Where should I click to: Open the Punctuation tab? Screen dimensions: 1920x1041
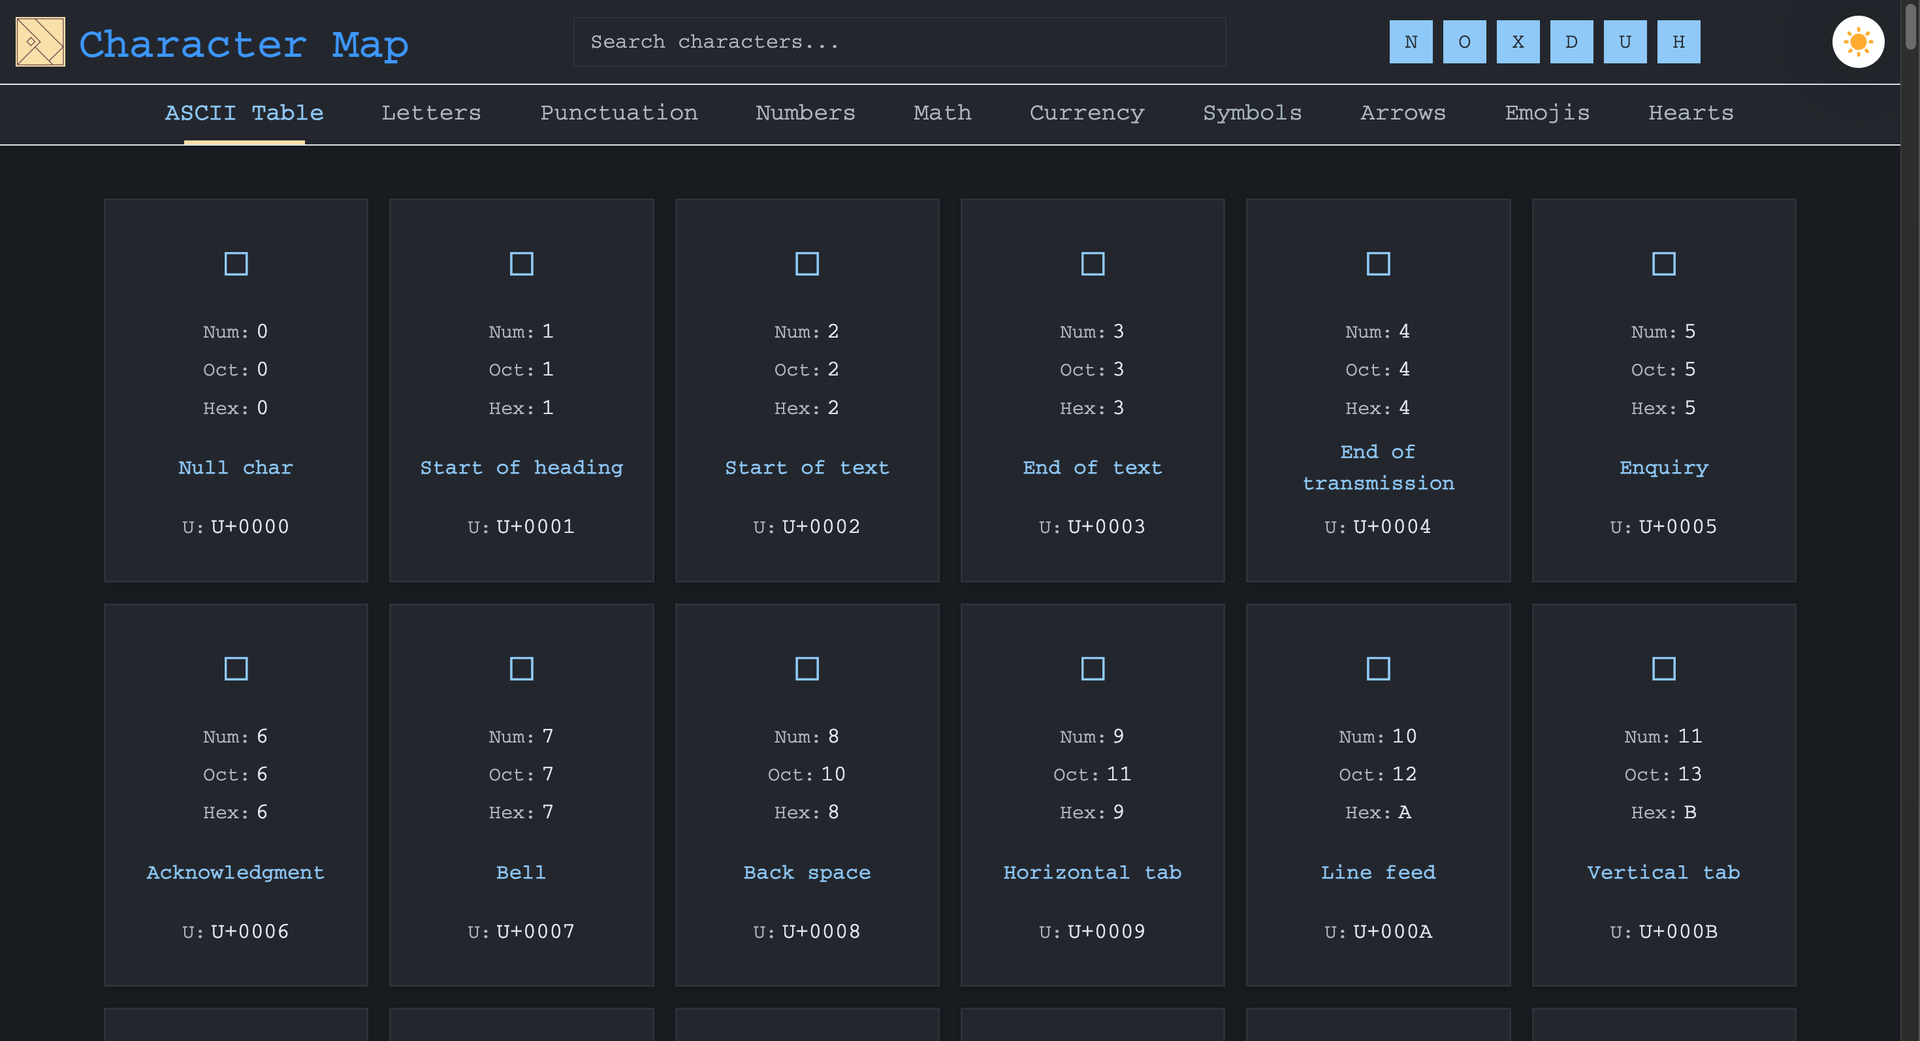click(618, 113)
